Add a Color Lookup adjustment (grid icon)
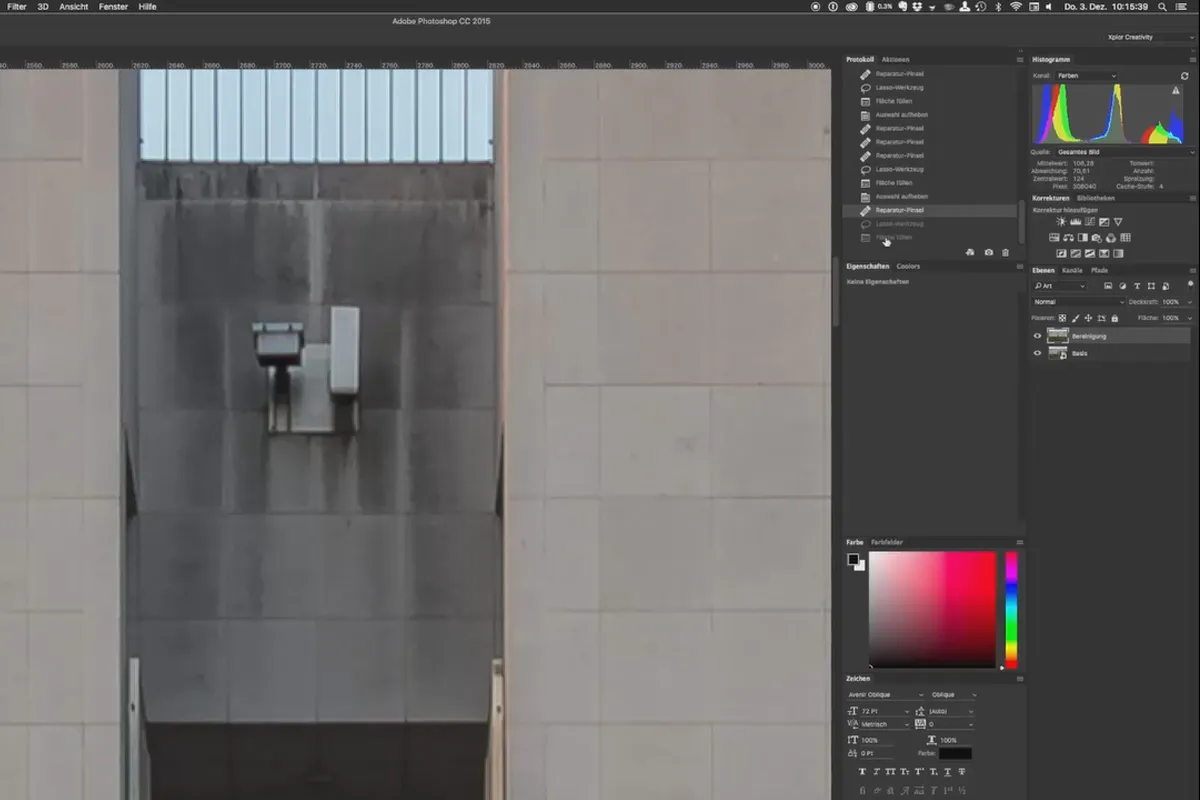 (1125, 238)
